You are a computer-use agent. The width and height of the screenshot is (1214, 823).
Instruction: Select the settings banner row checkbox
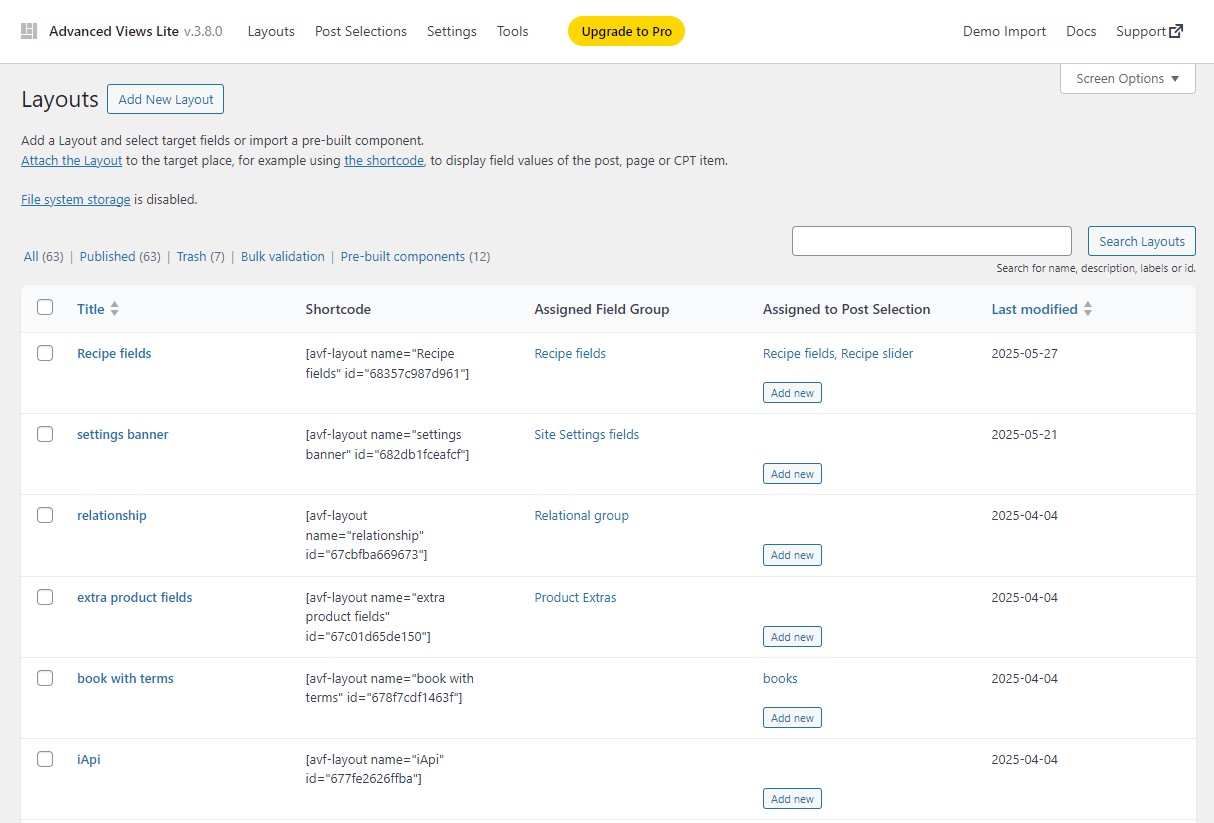coord(45,434)
